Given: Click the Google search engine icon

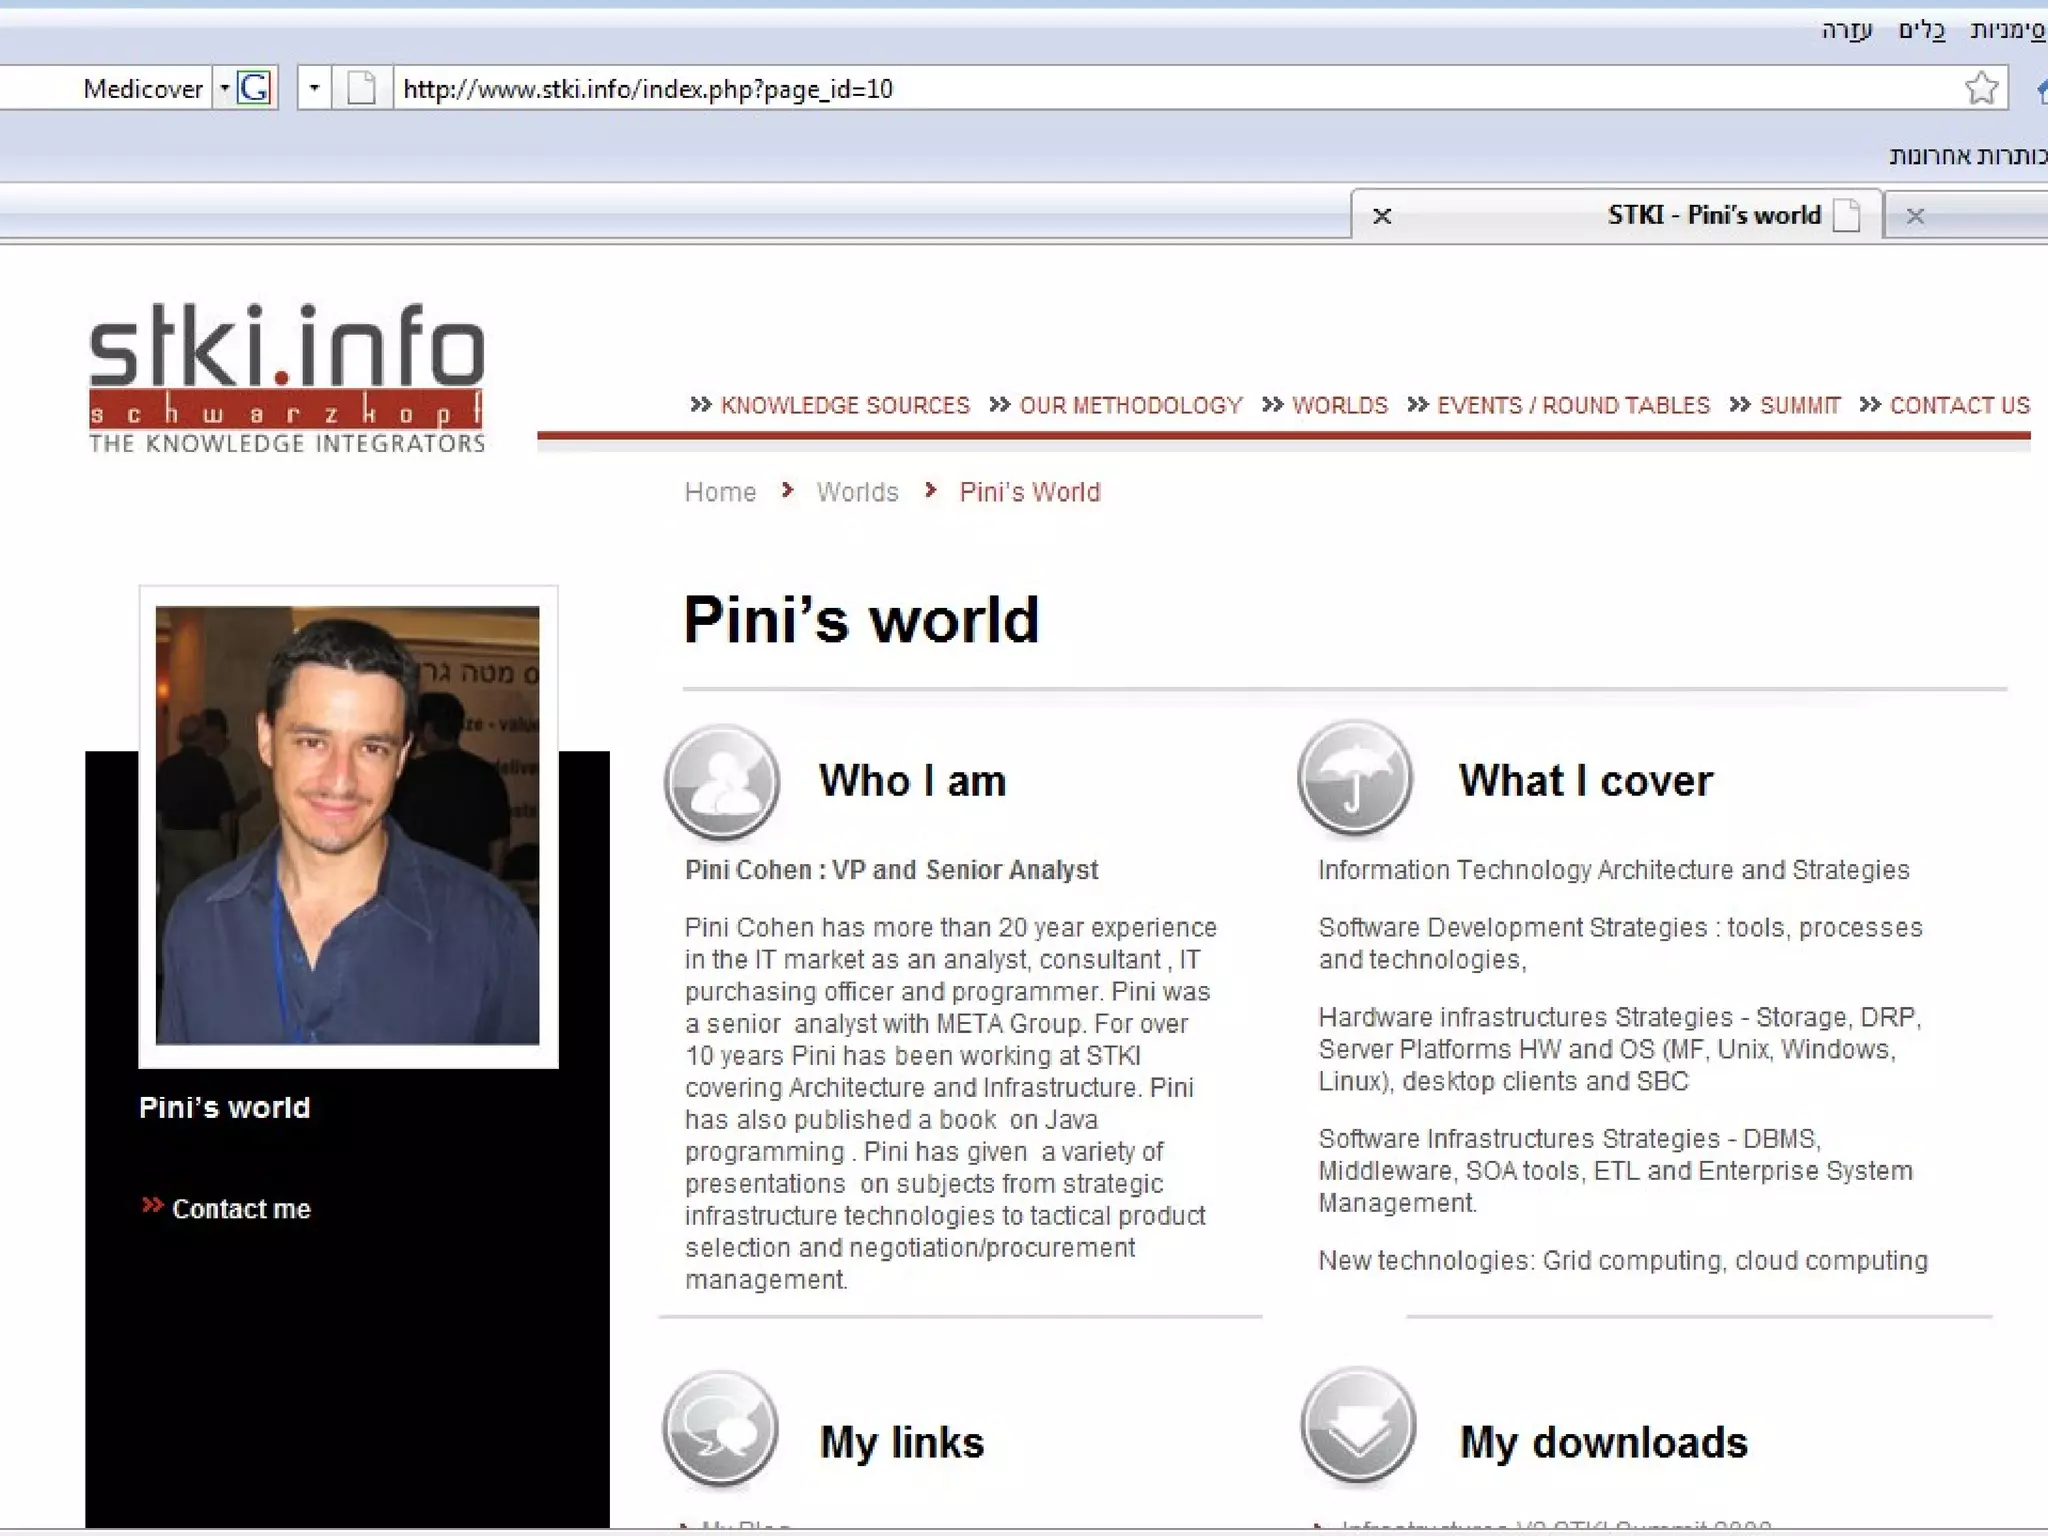Looking at the screenshot, I should coord(255,89).
